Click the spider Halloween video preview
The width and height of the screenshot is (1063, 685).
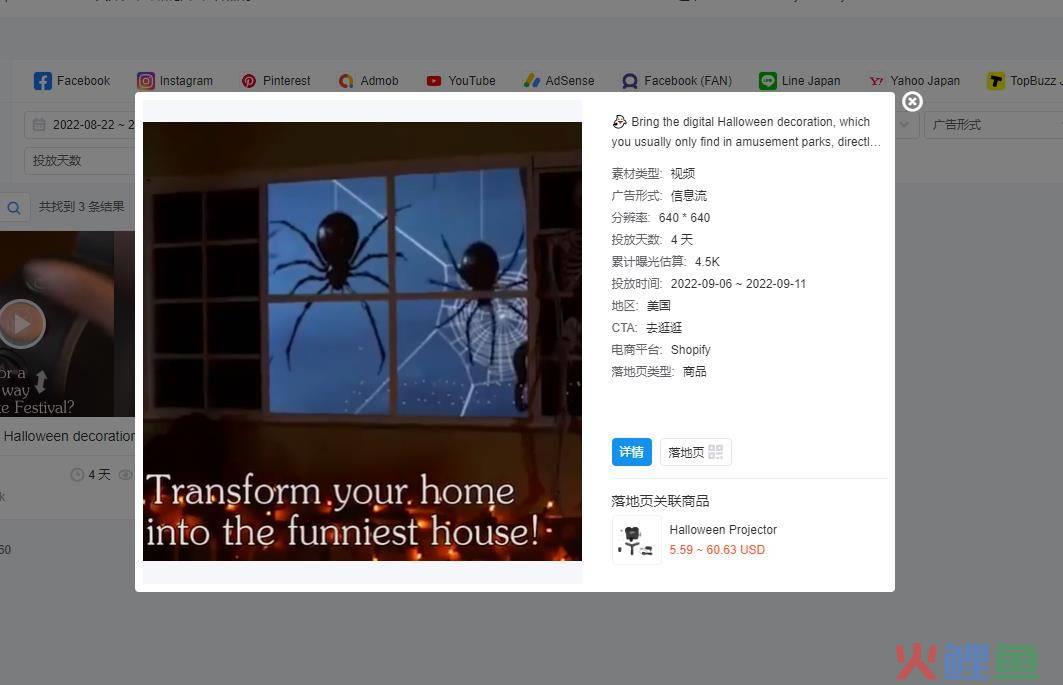[362, 341]
